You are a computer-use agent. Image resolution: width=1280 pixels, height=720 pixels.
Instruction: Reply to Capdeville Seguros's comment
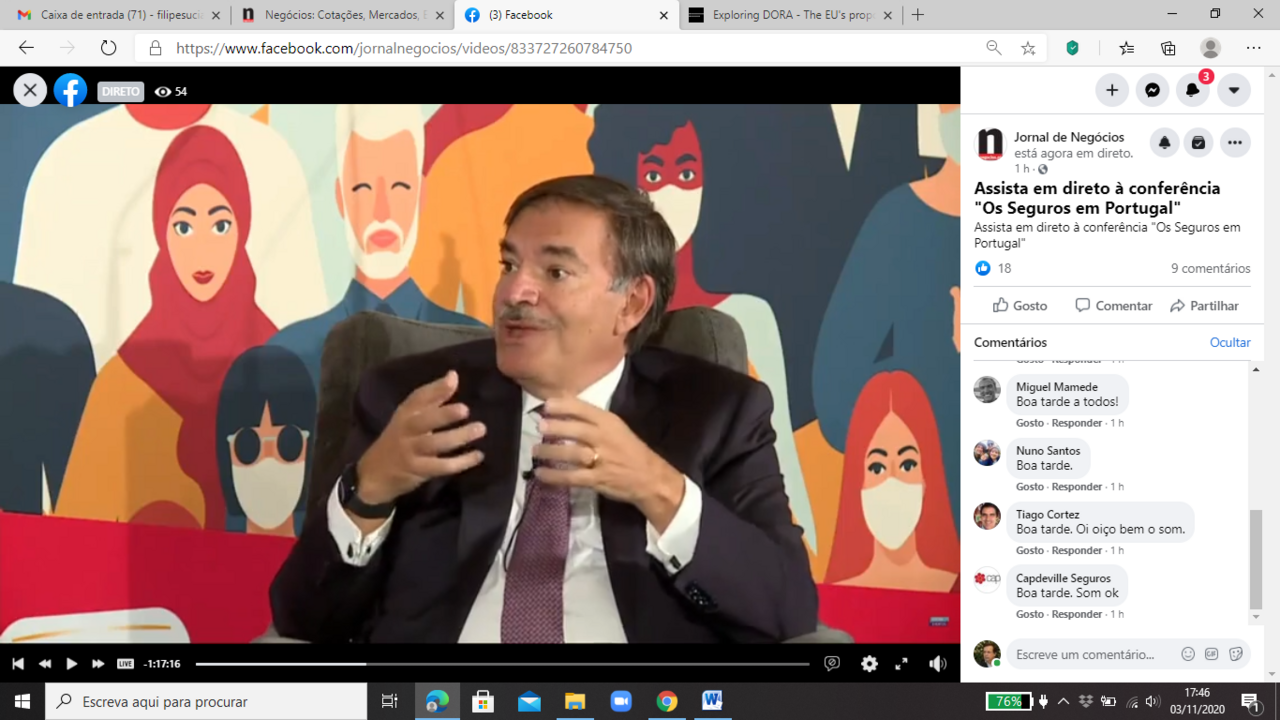[1077, 614]
